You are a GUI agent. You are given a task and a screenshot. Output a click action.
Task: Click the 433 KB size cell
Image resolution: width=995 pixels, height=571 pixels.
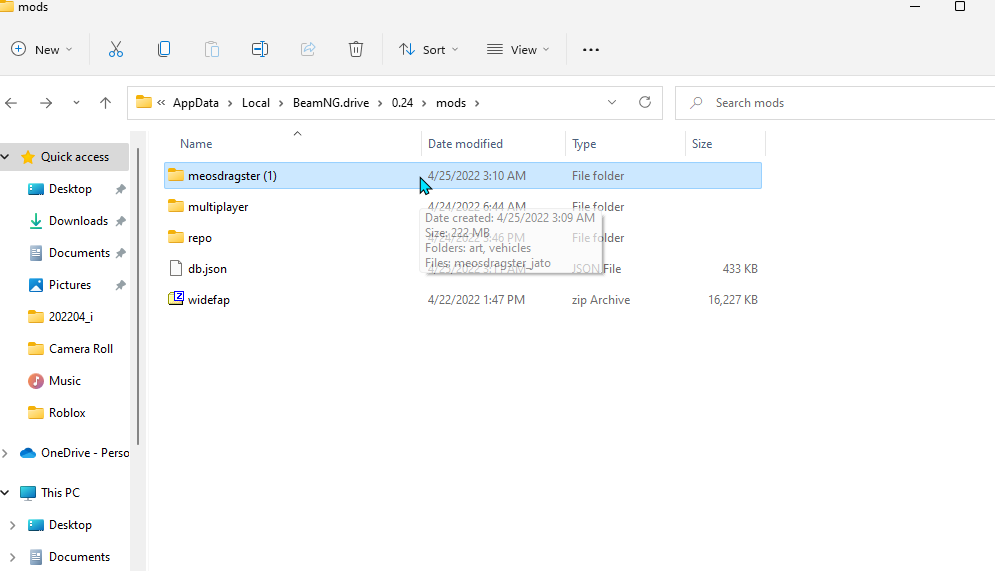pyautogui.click(x=740, y=269)
